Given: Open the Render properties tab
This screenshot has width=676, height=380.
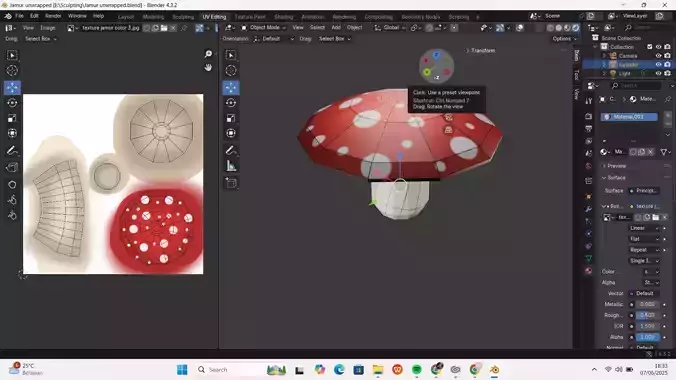Looking at the screenshot, I should click(x=588, y=116).
